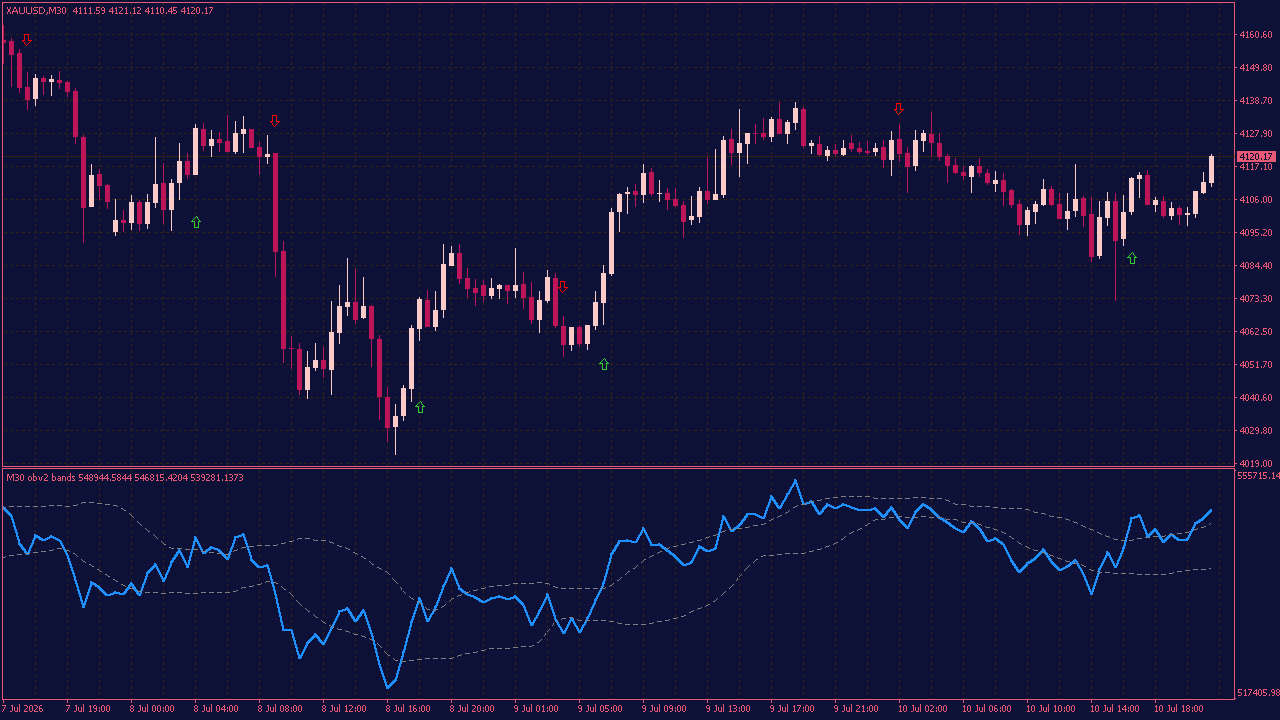Click the 7 Jul 19:00 time label

[88, 709]
